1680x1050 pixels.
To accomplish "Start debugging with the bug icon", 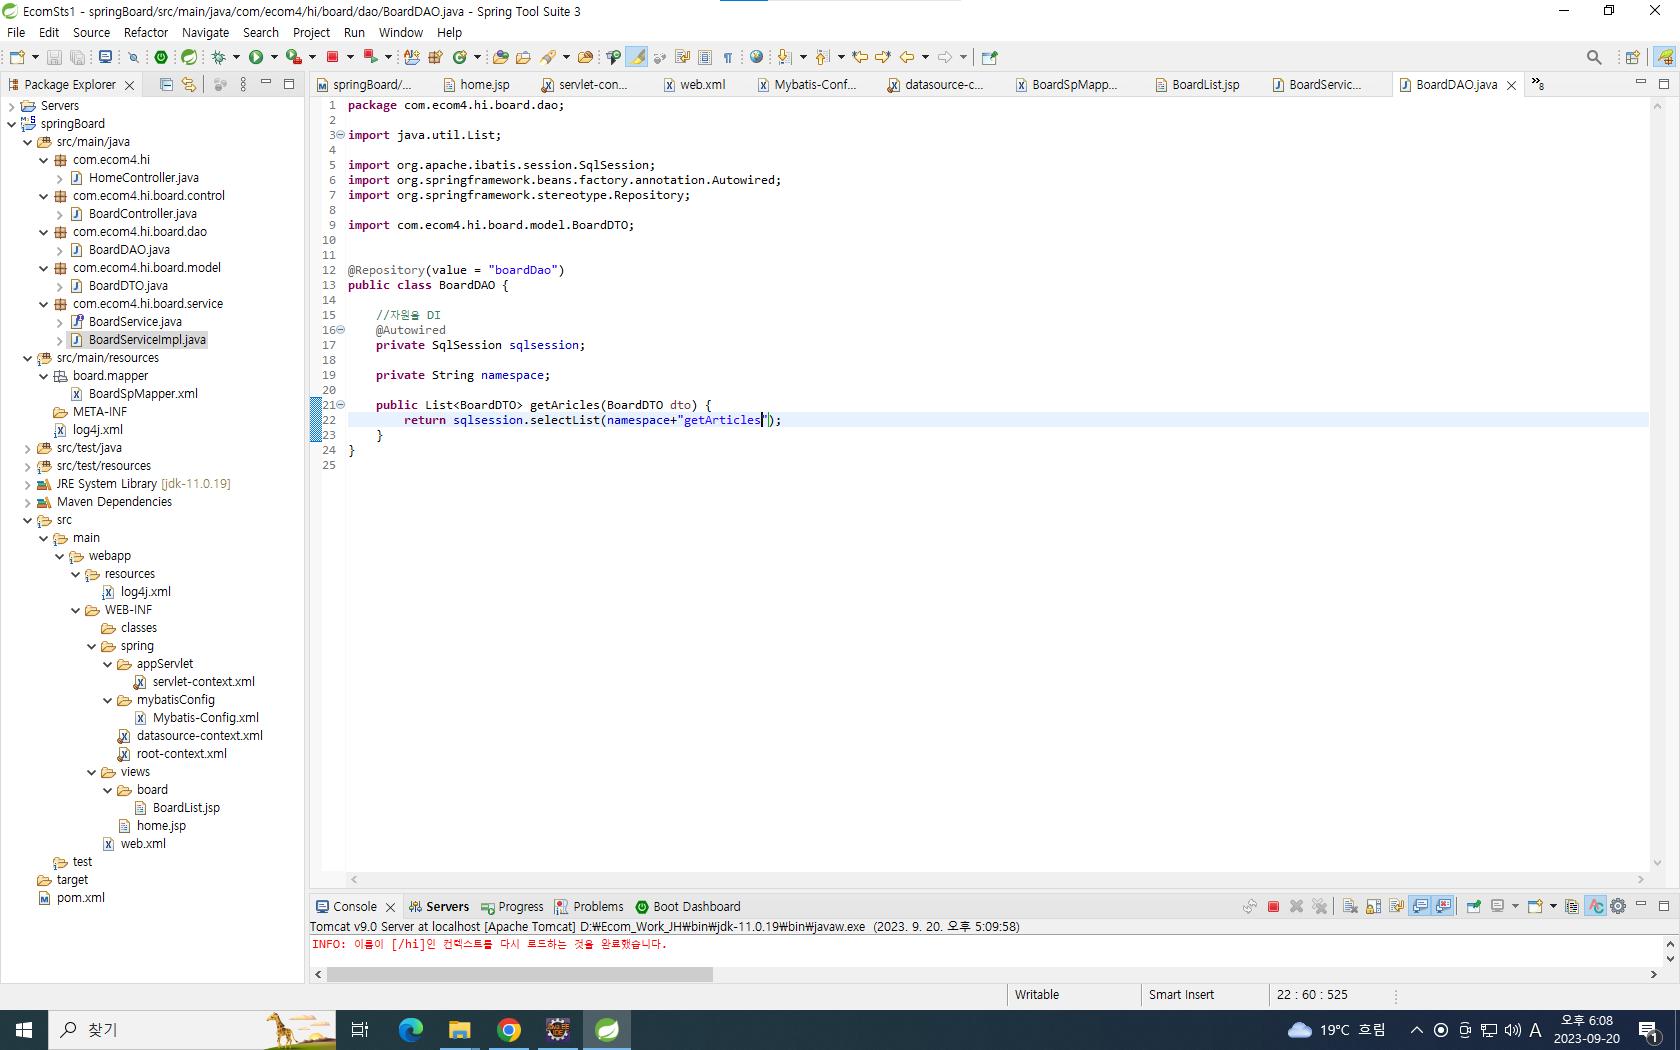I will [218, 57].
